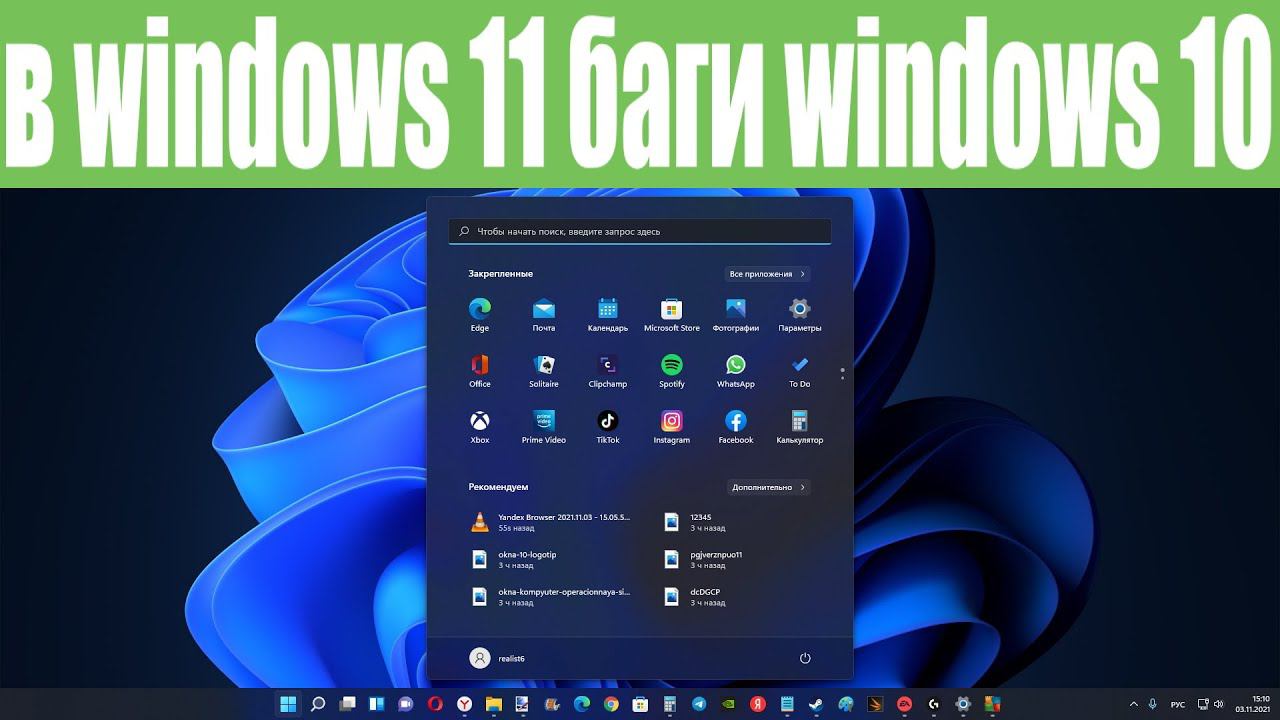Open recommended Yandex Browser video file
Screen dimensions: 1280x720
pyautogui.click(x=550, y=522)
